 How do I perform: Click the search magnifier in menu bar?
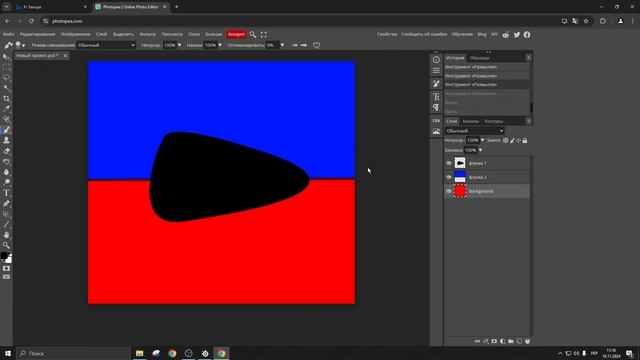click(x=253, y=35)
